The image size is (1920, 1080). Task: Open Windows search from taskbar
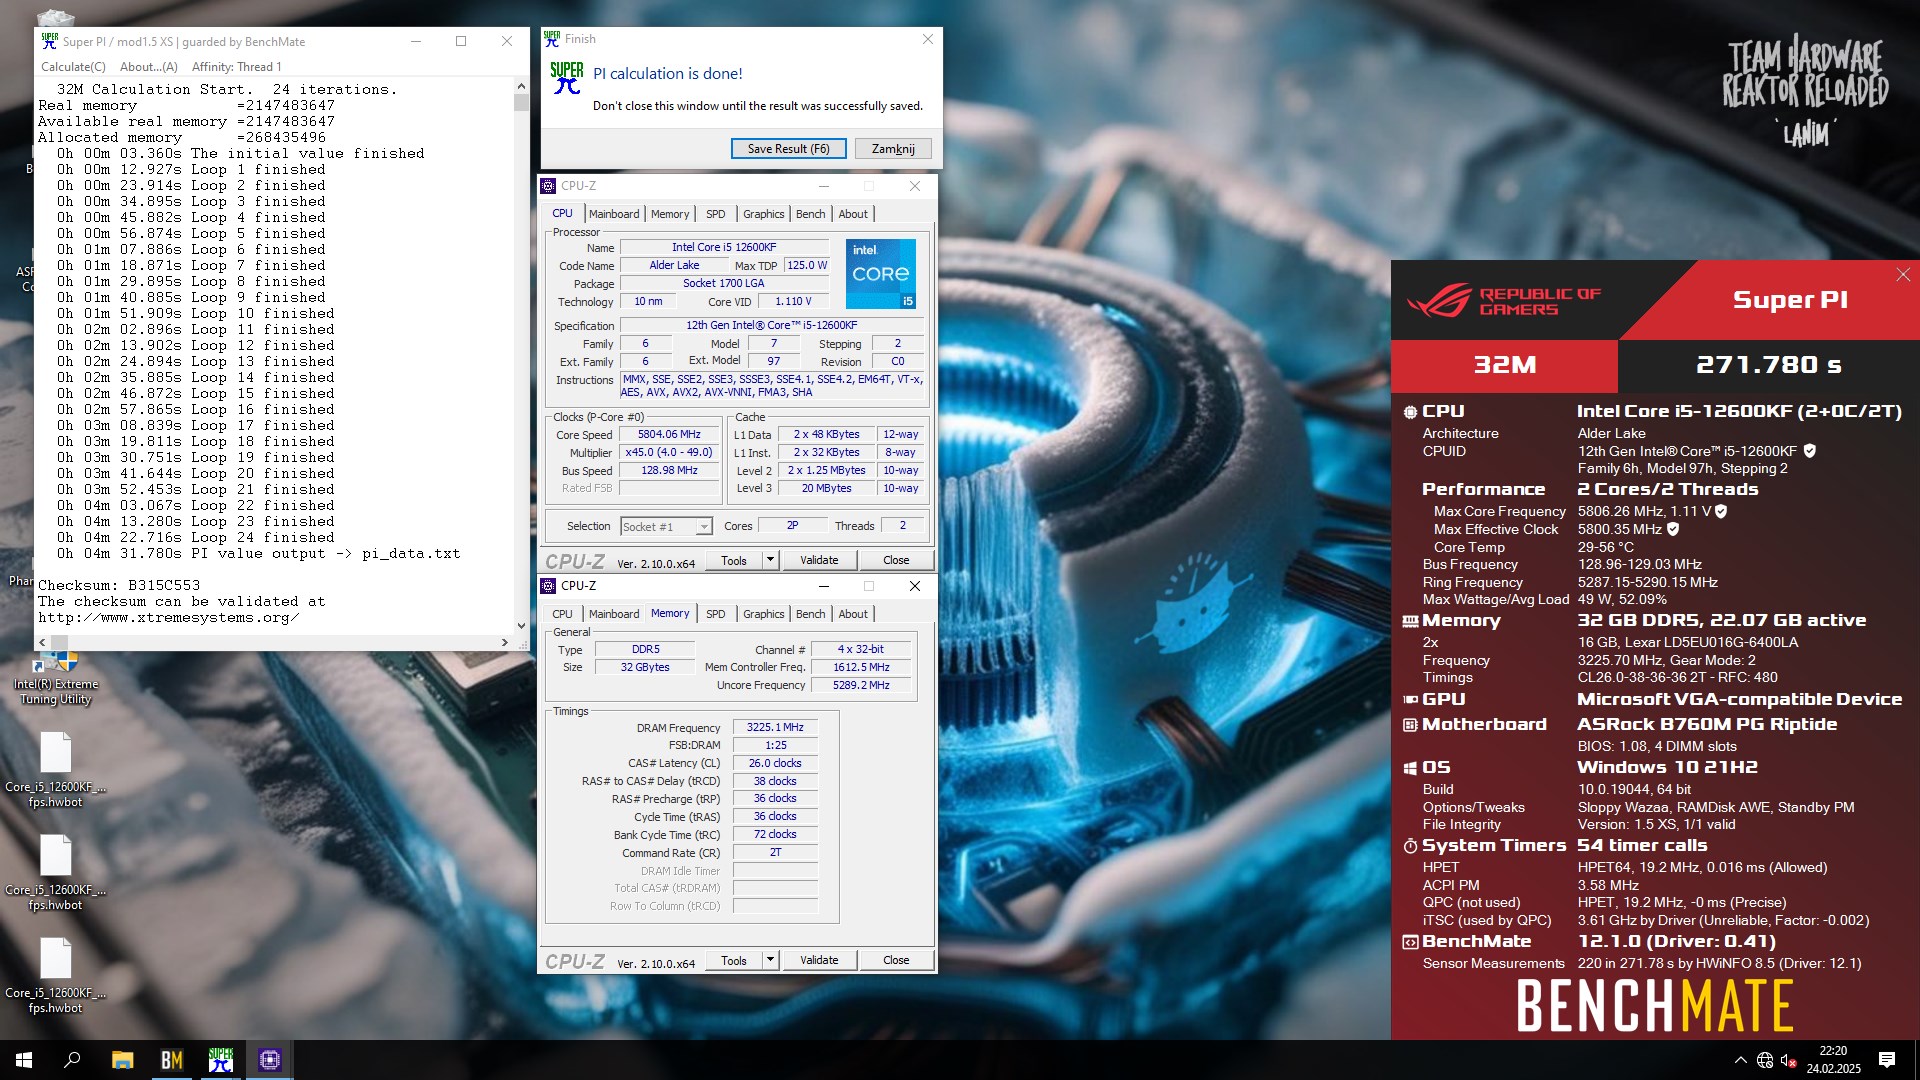coord(72,1060)
